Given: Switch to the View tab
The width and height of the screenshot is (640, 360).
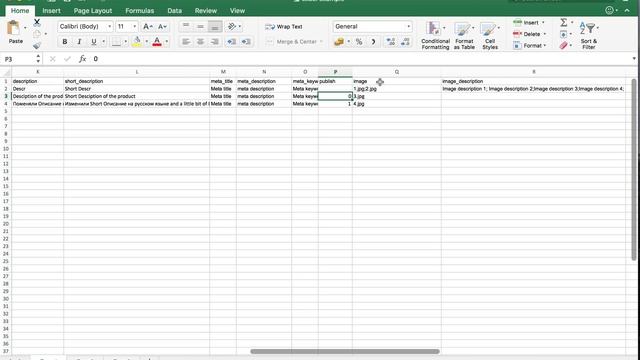Looking at the screenshot, I should [237, 11].
